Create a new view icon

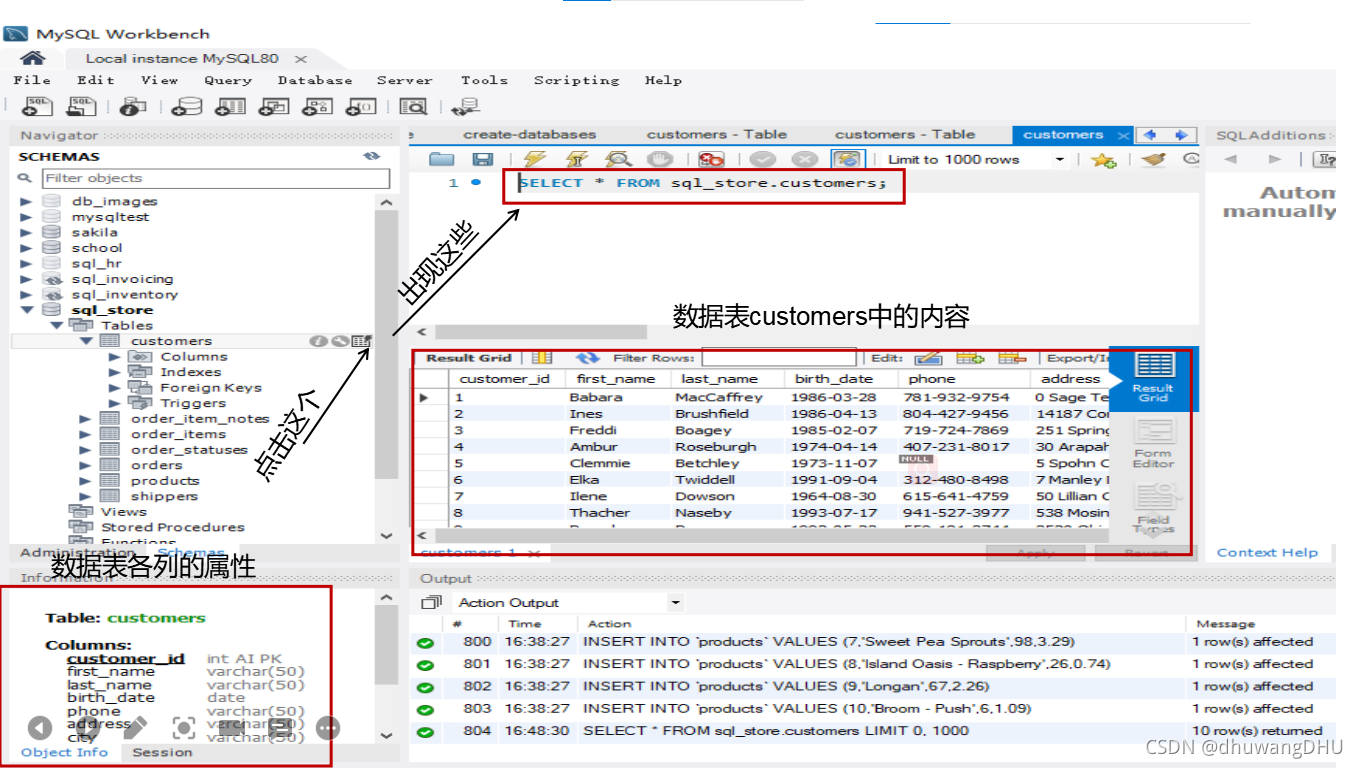(274, 106)
